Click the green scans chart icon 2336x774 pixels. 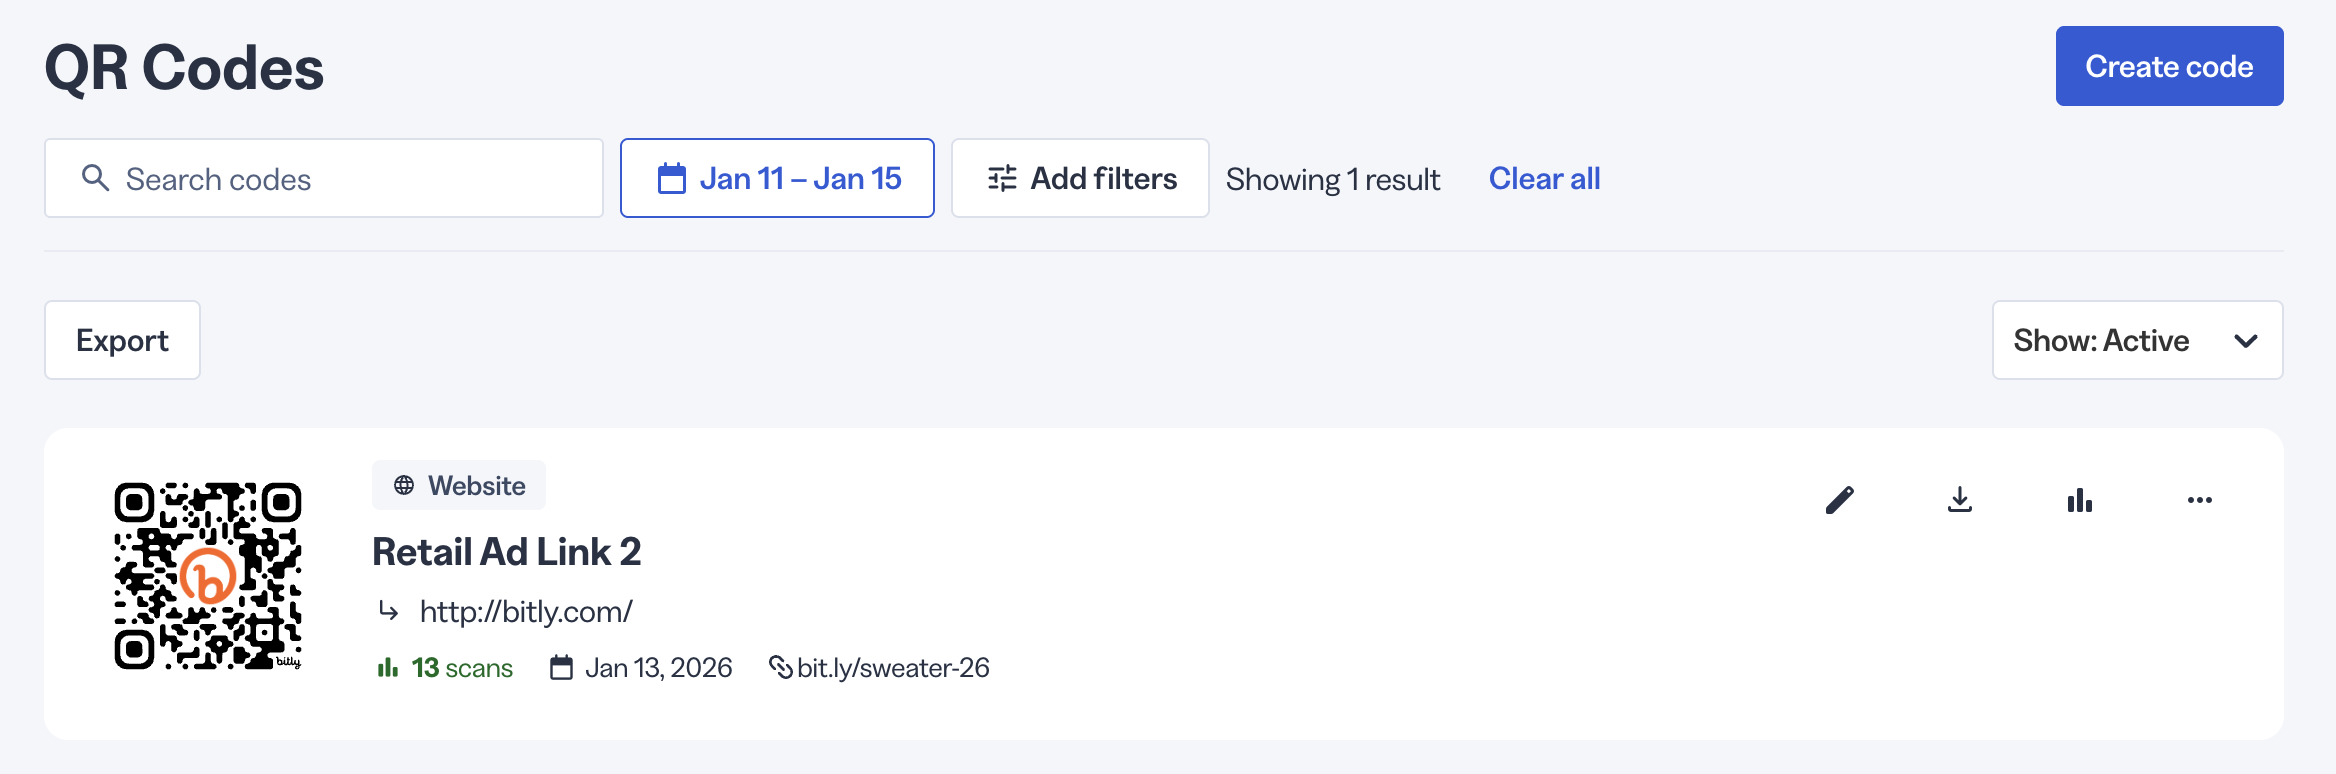[388, 667]
